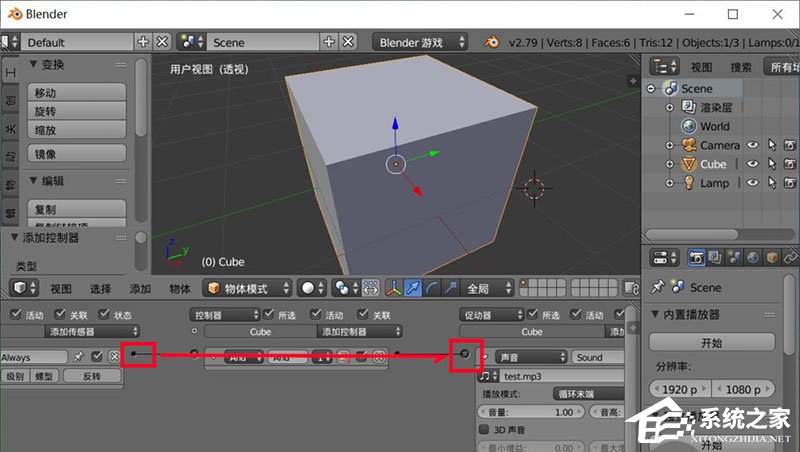Click the music note icon beside test.mp3
Screen dimensions: 800x452
click(486, 376)
